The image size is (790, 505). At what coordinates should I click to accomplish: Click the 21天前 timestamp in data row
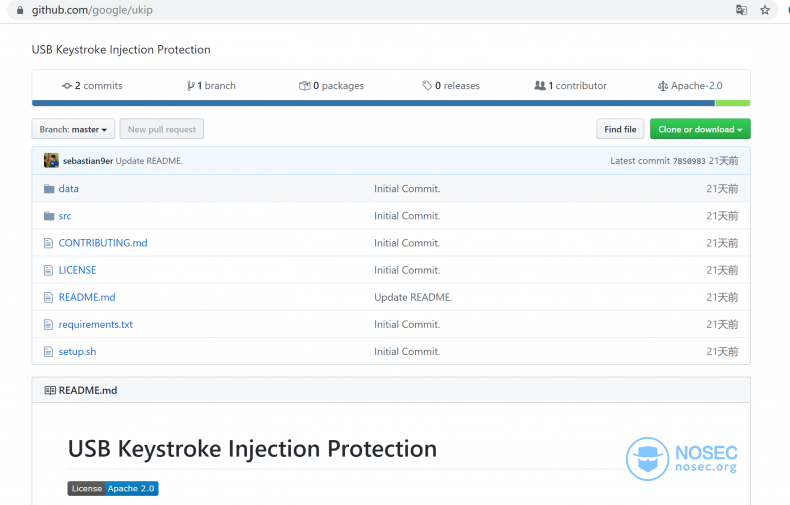[x=722, y=188]
